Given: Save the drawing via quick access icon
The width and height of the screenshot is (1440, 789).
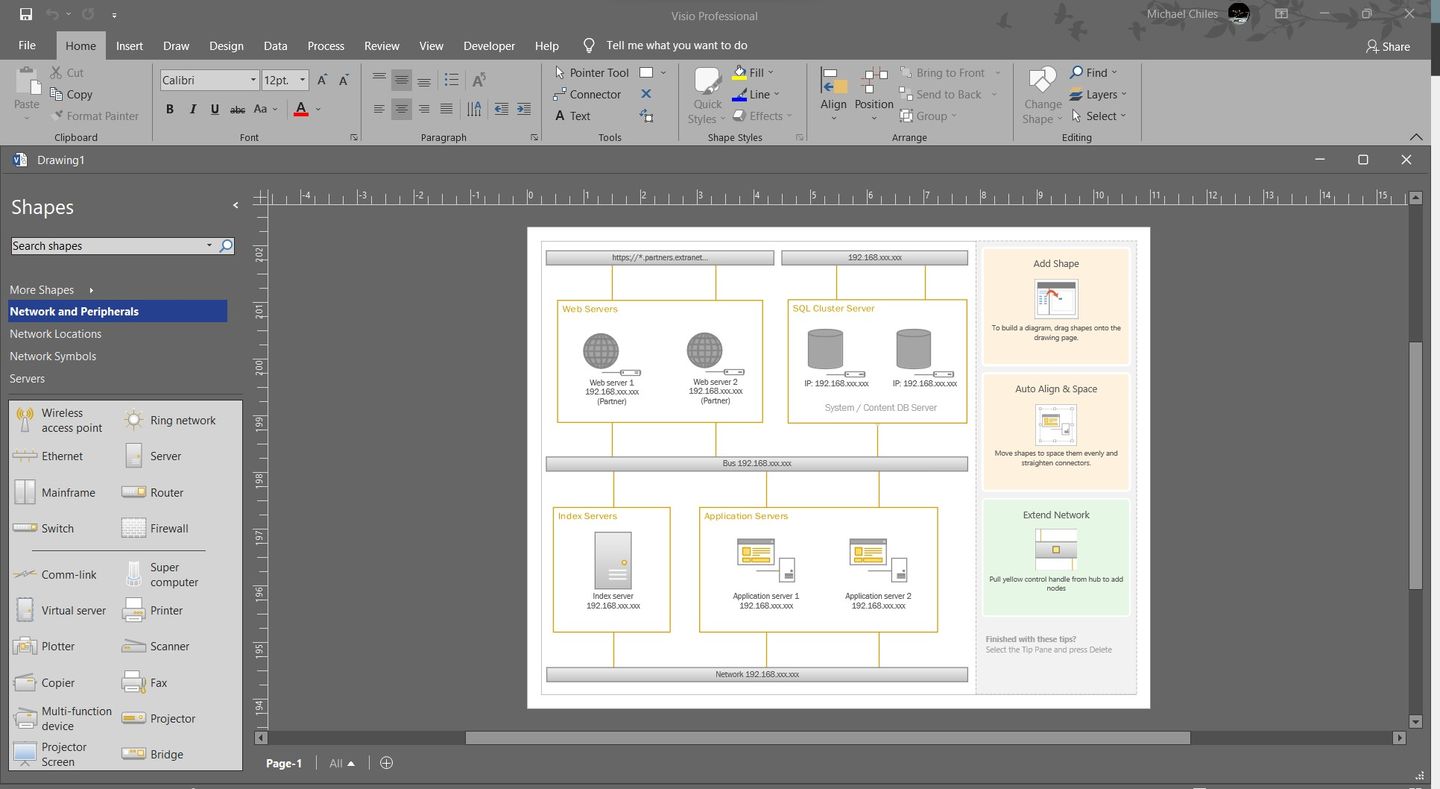Looking at the screenshot, I should [x=26, y=15].
